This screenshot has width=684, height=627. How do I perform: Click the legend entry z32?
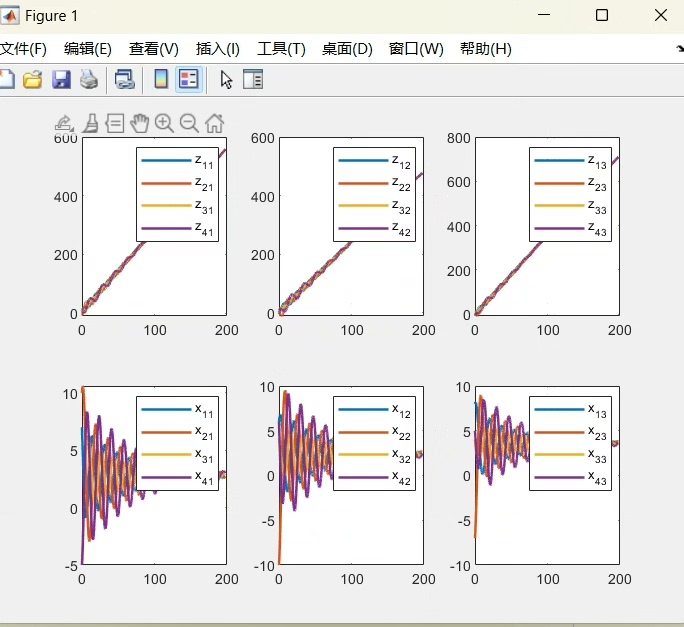coord(401,206)
